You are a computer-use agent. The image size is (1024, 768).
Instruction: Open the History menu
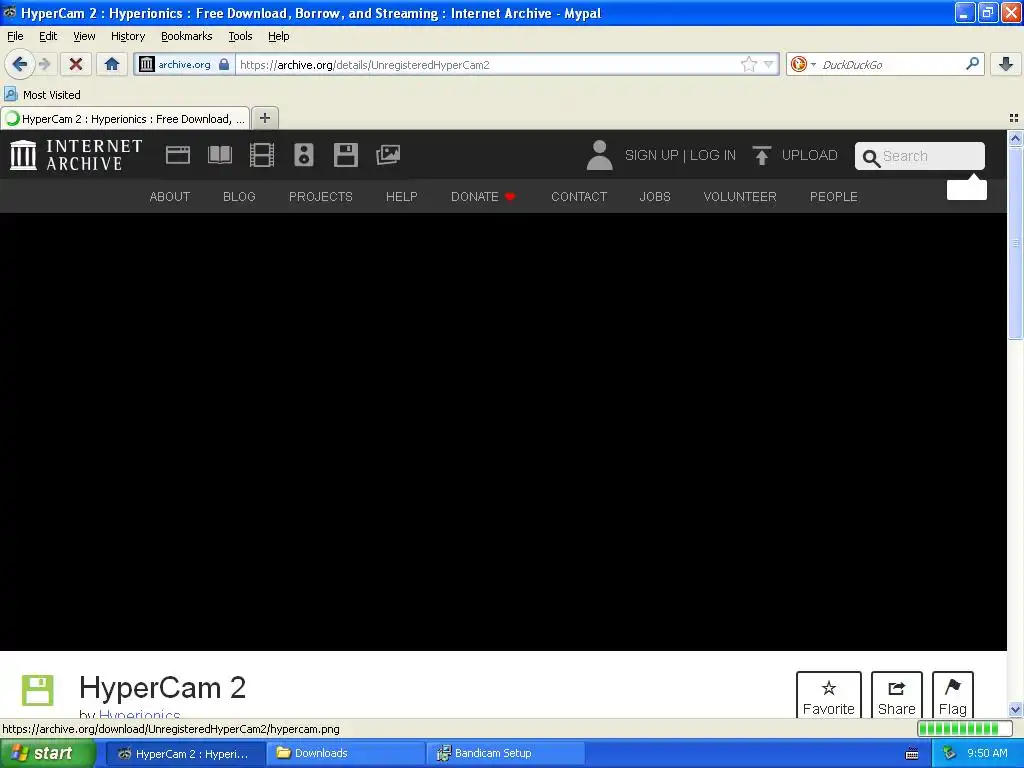click(128, 36)
